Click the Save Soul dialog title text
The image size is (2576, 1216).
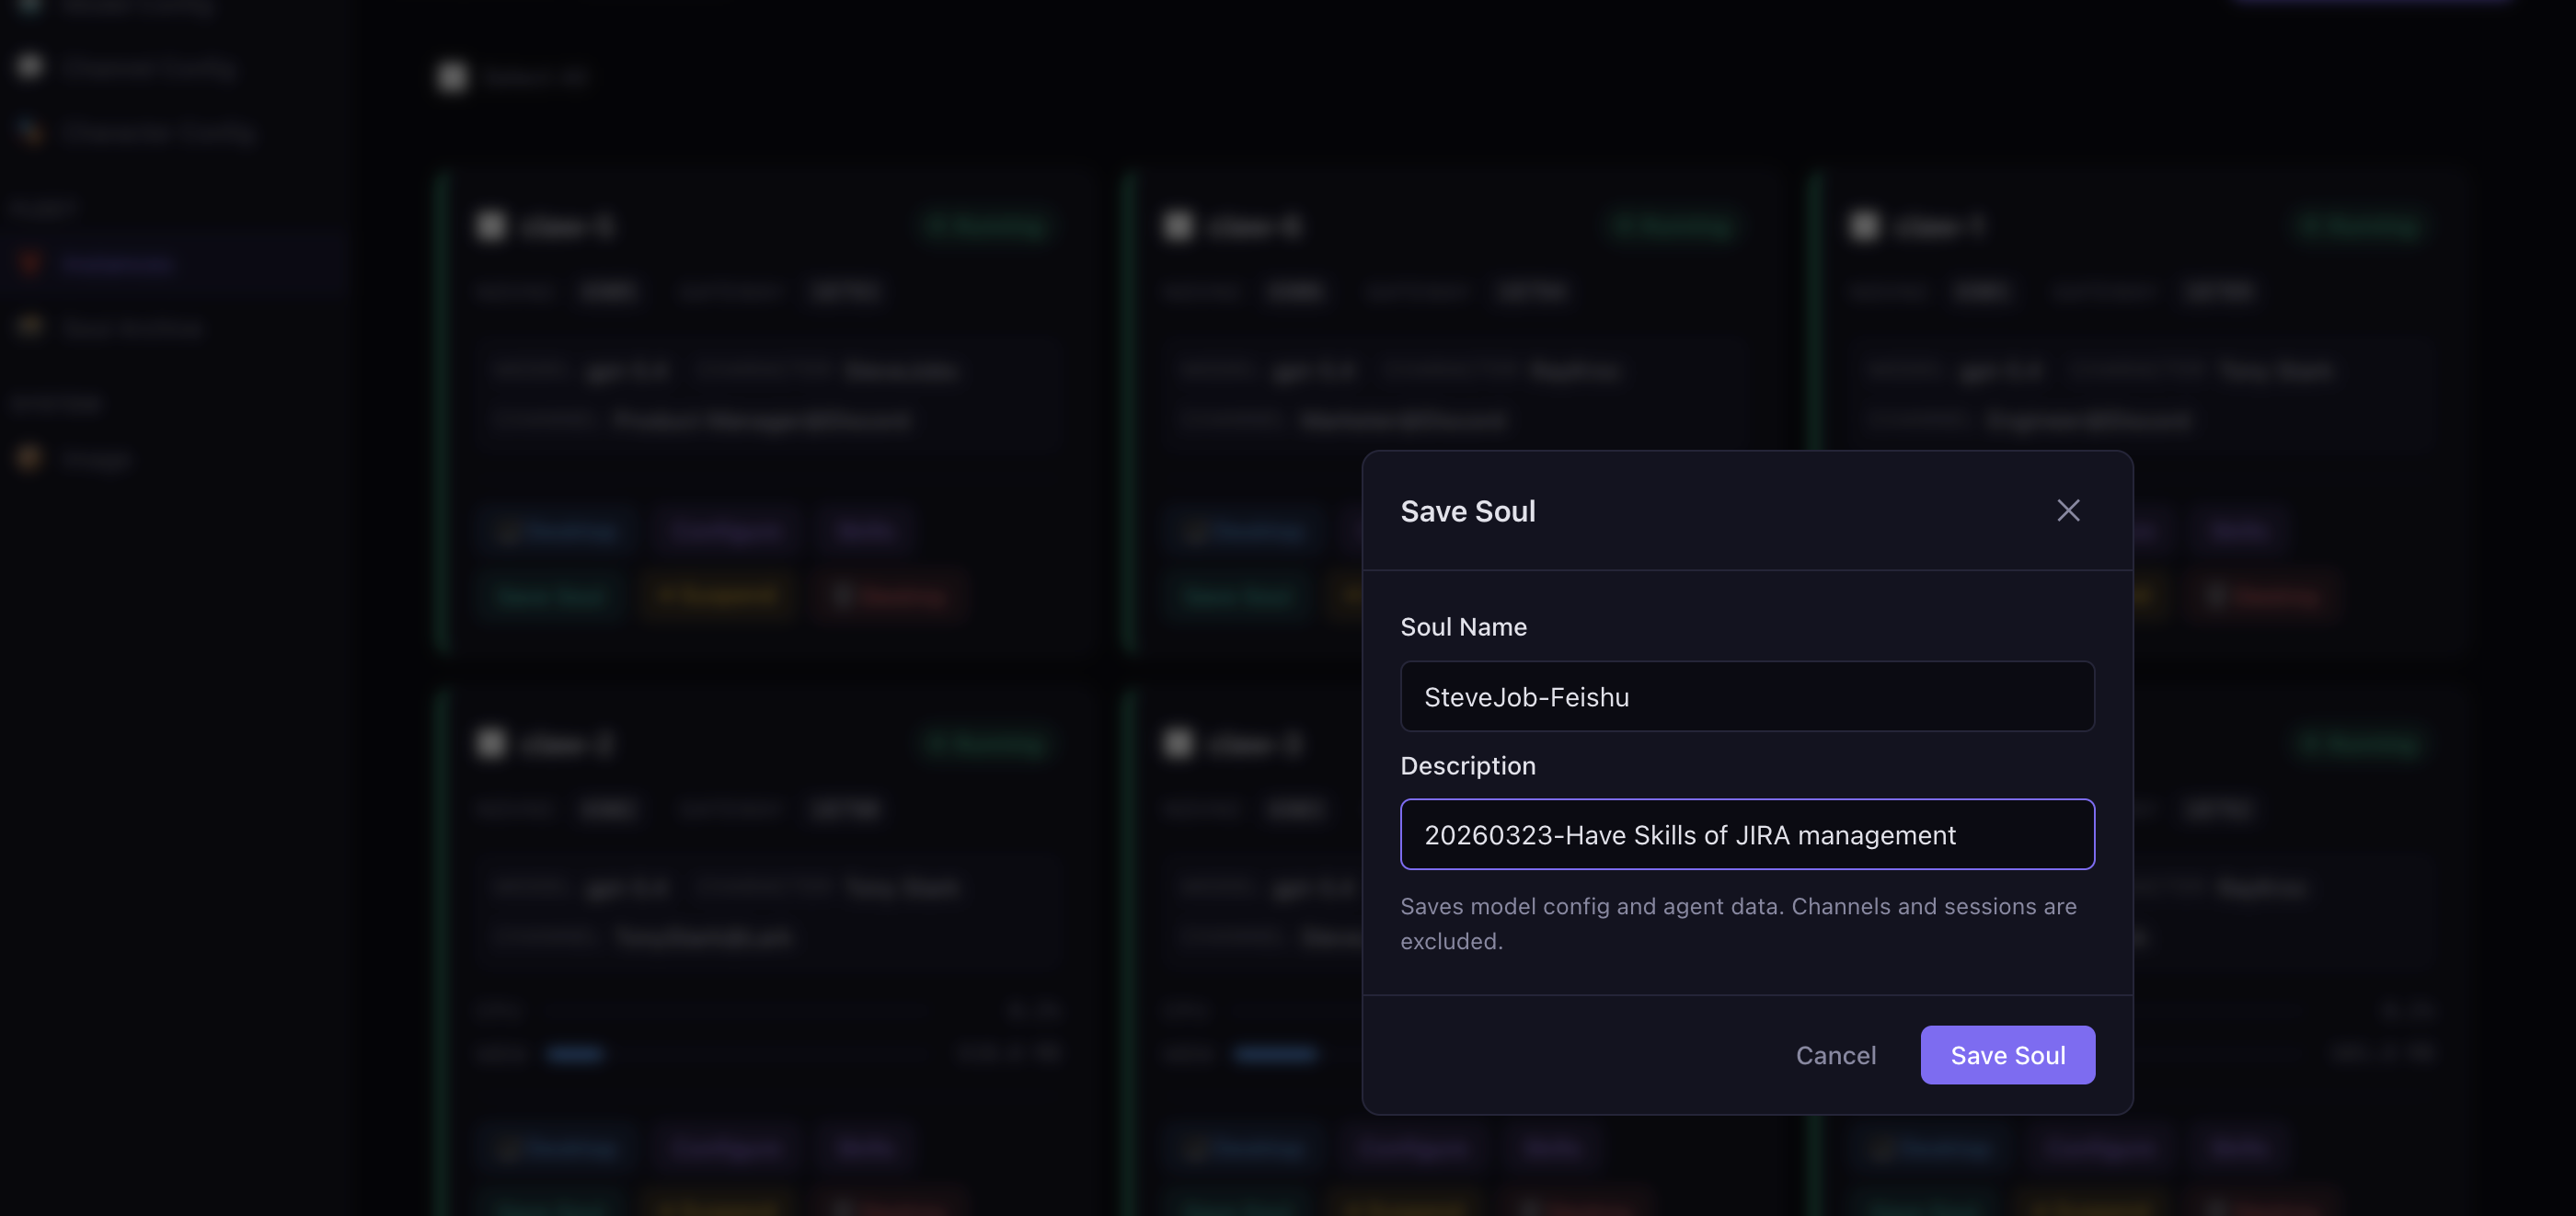coord(1467,511)
